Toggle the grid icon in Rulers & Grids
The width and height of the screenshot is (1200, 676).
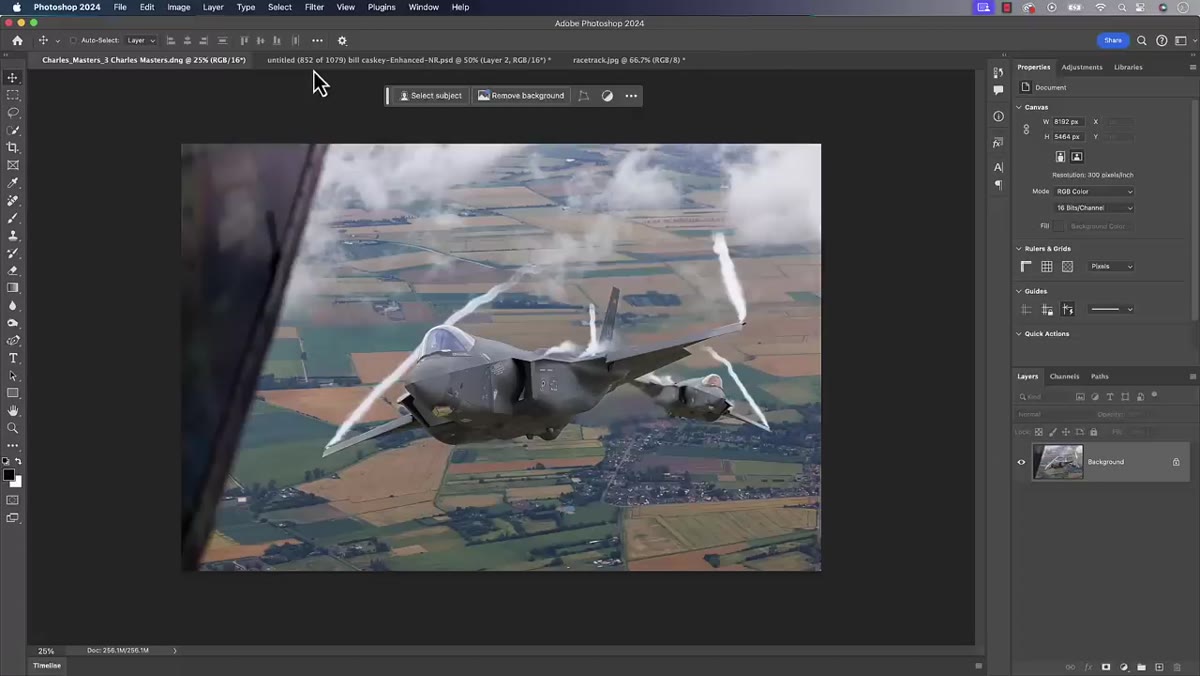click(1046, 267)
